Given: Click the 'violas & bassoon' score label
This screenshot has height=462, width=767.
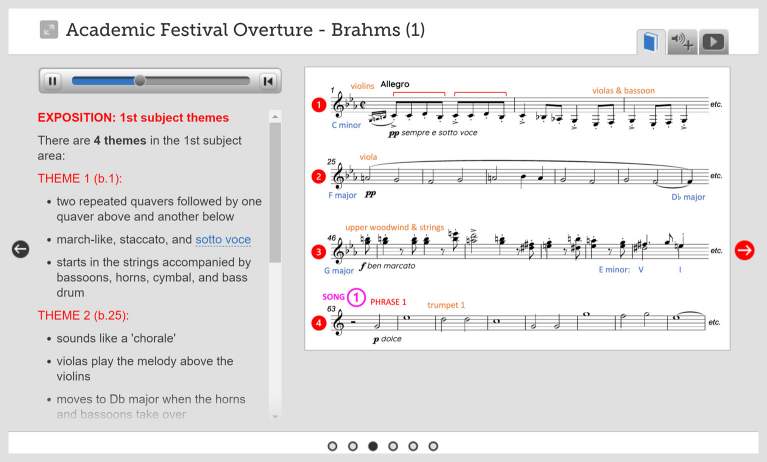Looking at the screenshot, I should click(x=623, y=91).
